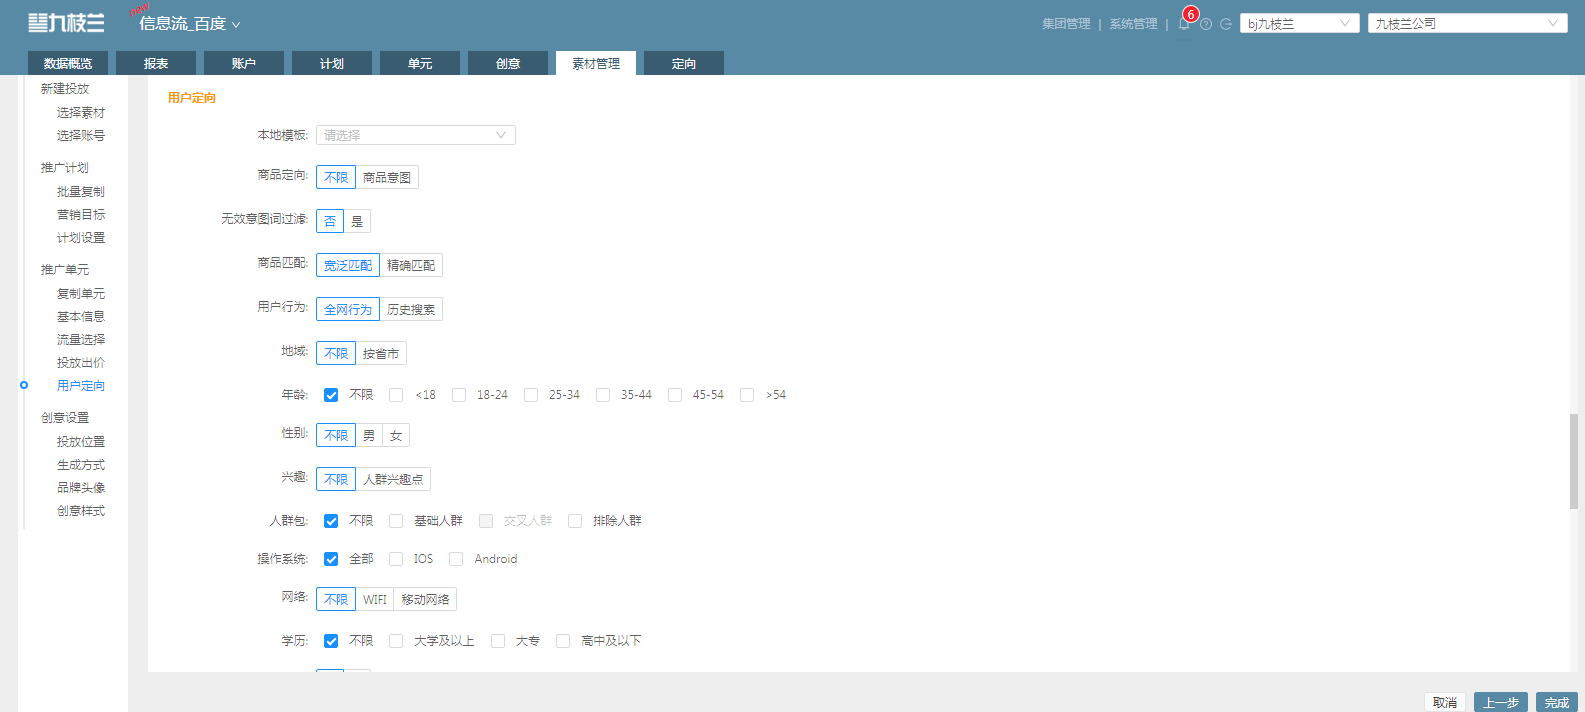
Task: Select 按省市 for 地域
Action: click(381, 353)
